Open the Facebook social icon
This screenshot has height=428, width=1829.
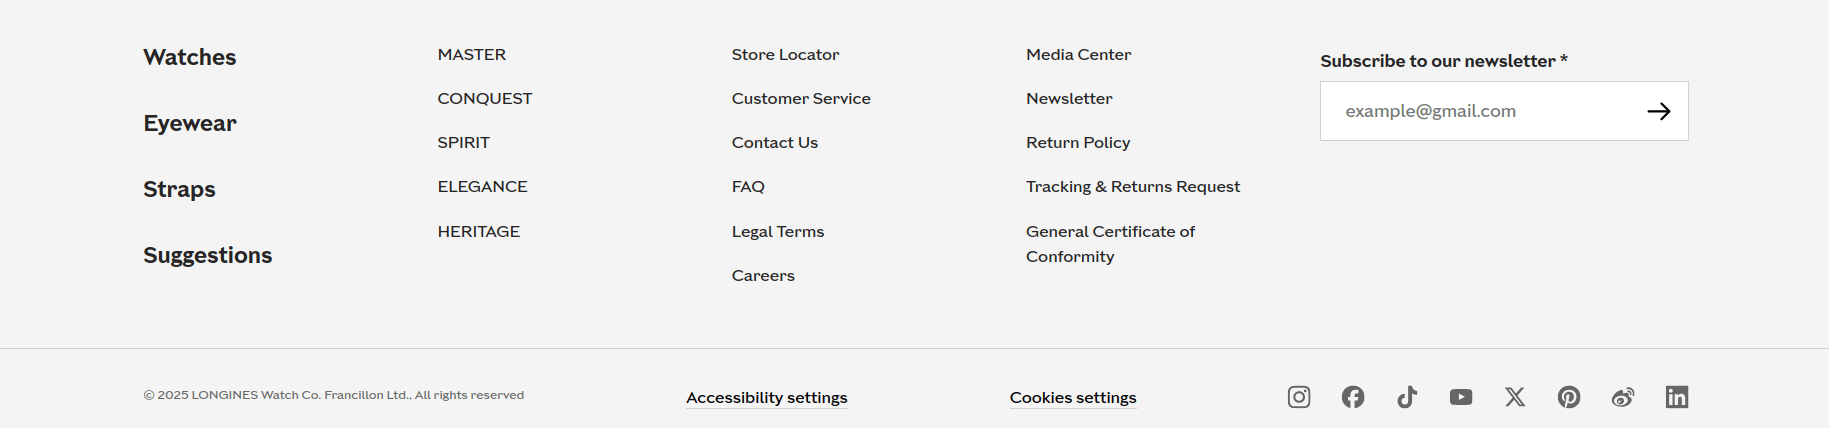(1353, 397)
